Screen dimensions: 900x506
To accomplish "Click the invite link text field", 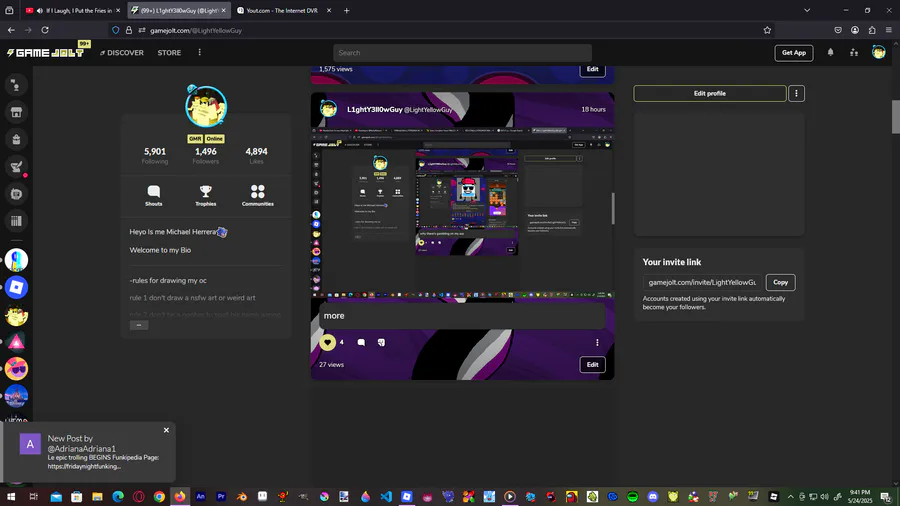I will pyautogui.click(x=703, y=282).
